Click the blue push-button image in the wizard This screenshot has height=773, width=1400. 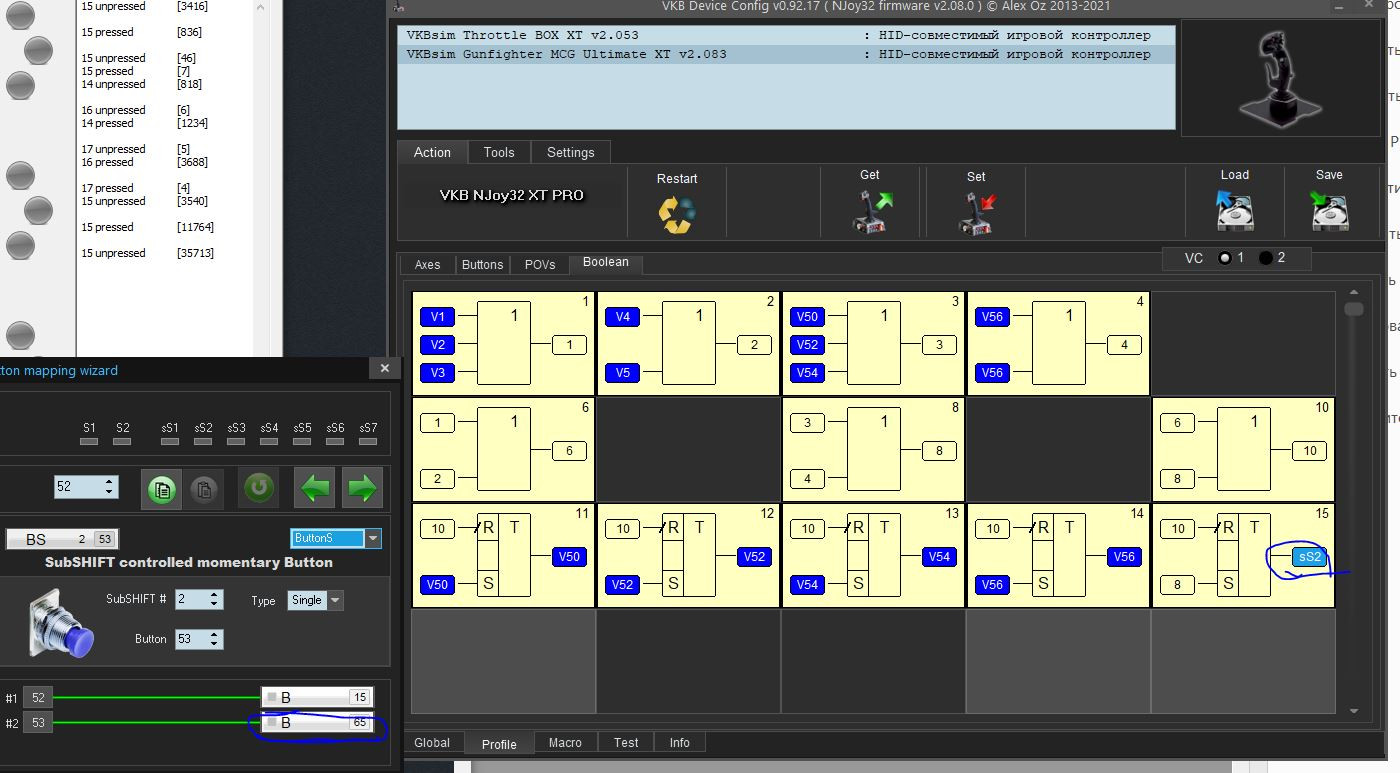[x=62, y=624]
